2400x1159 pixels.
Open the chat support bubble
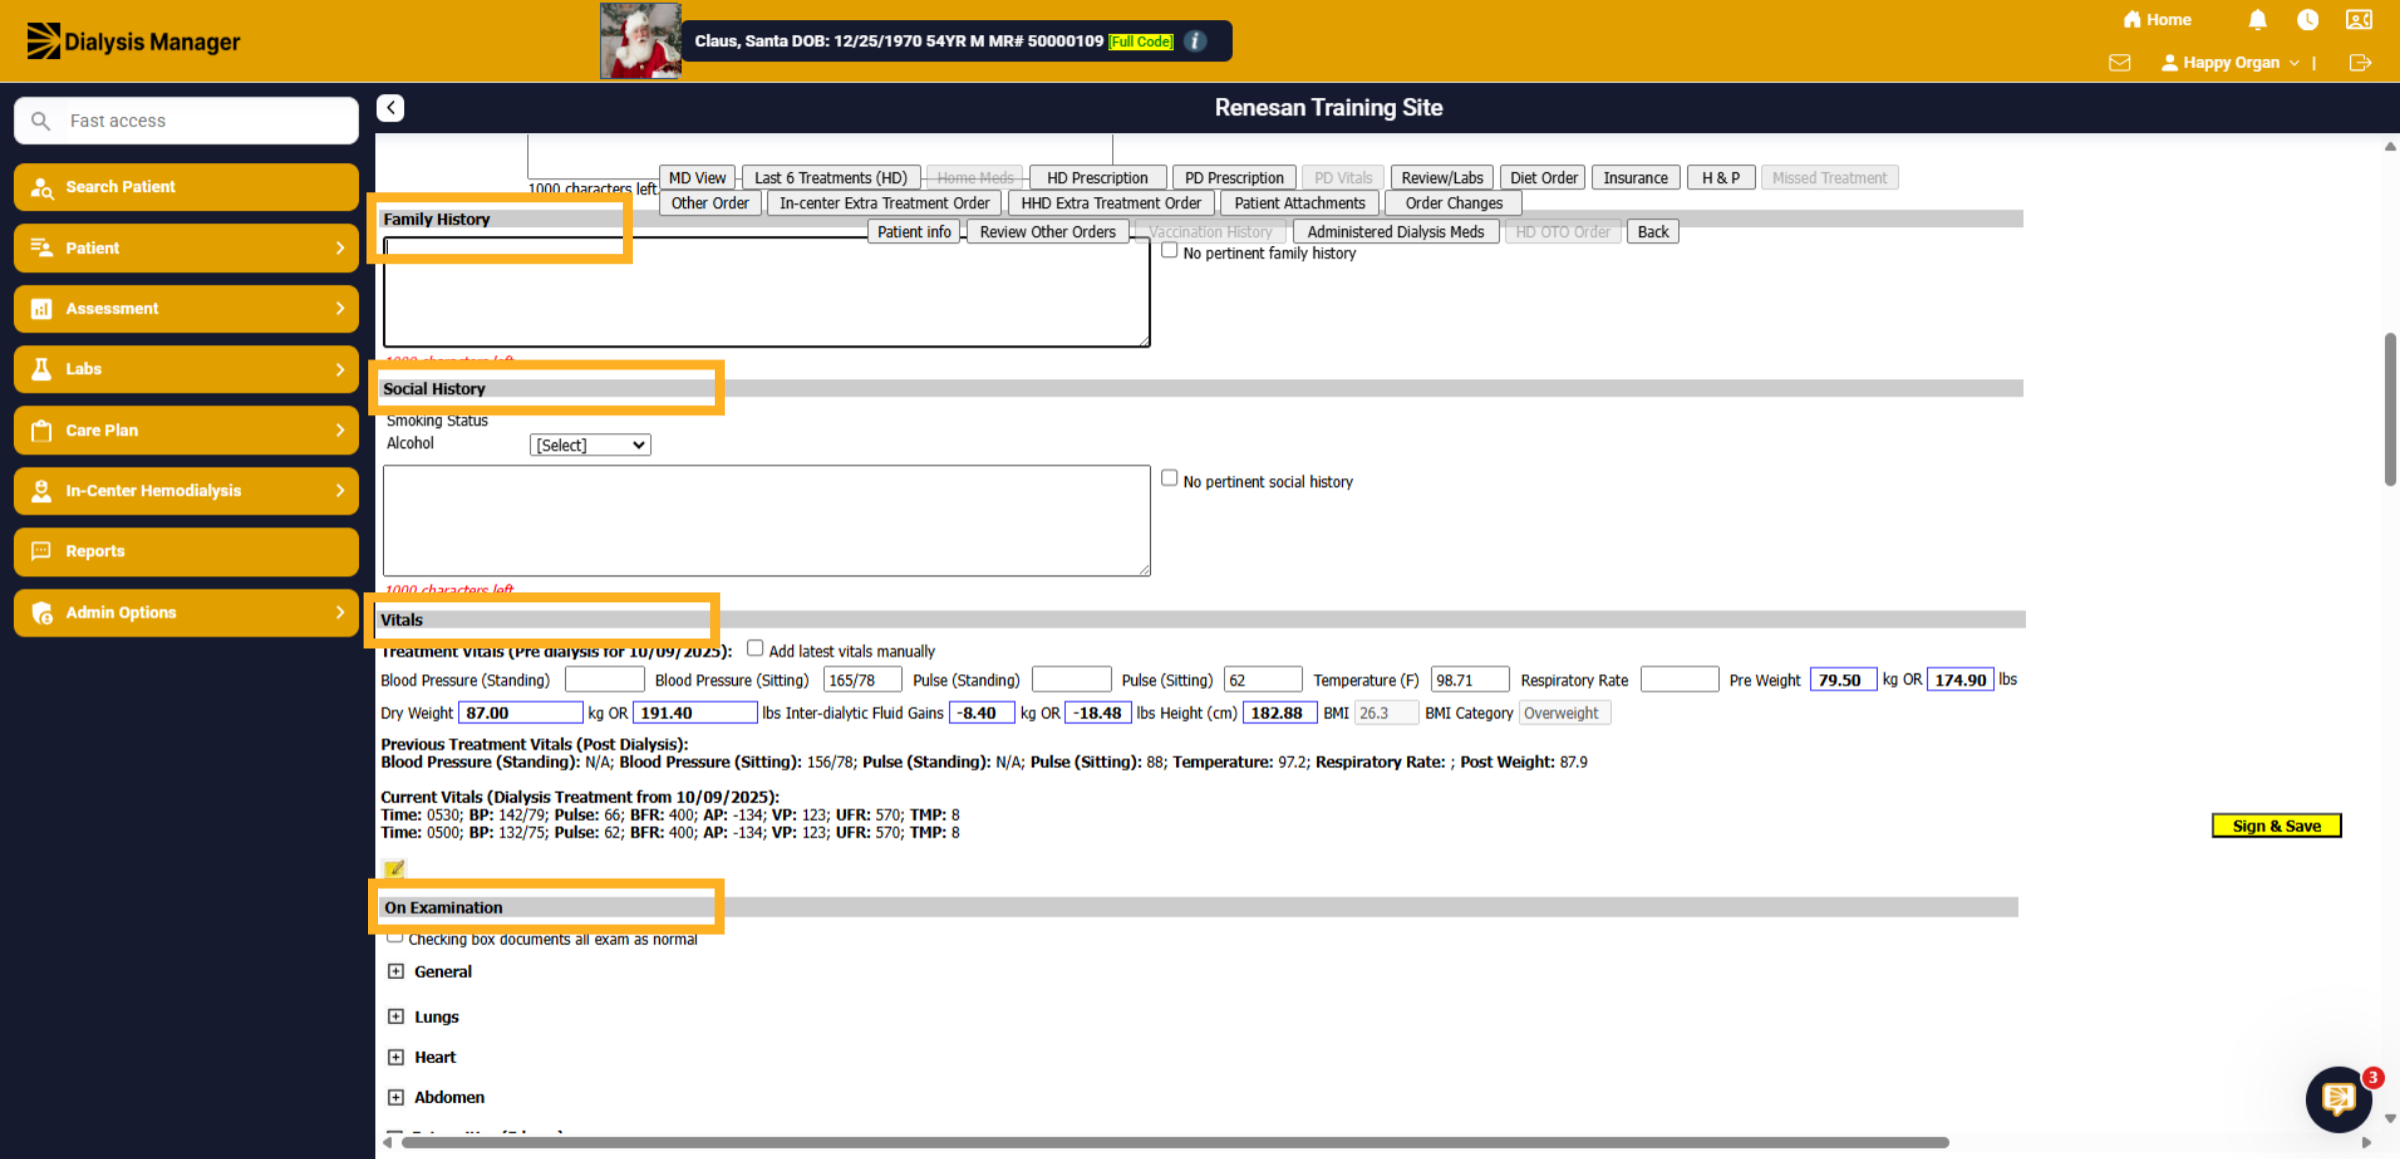[2339, 1099]
